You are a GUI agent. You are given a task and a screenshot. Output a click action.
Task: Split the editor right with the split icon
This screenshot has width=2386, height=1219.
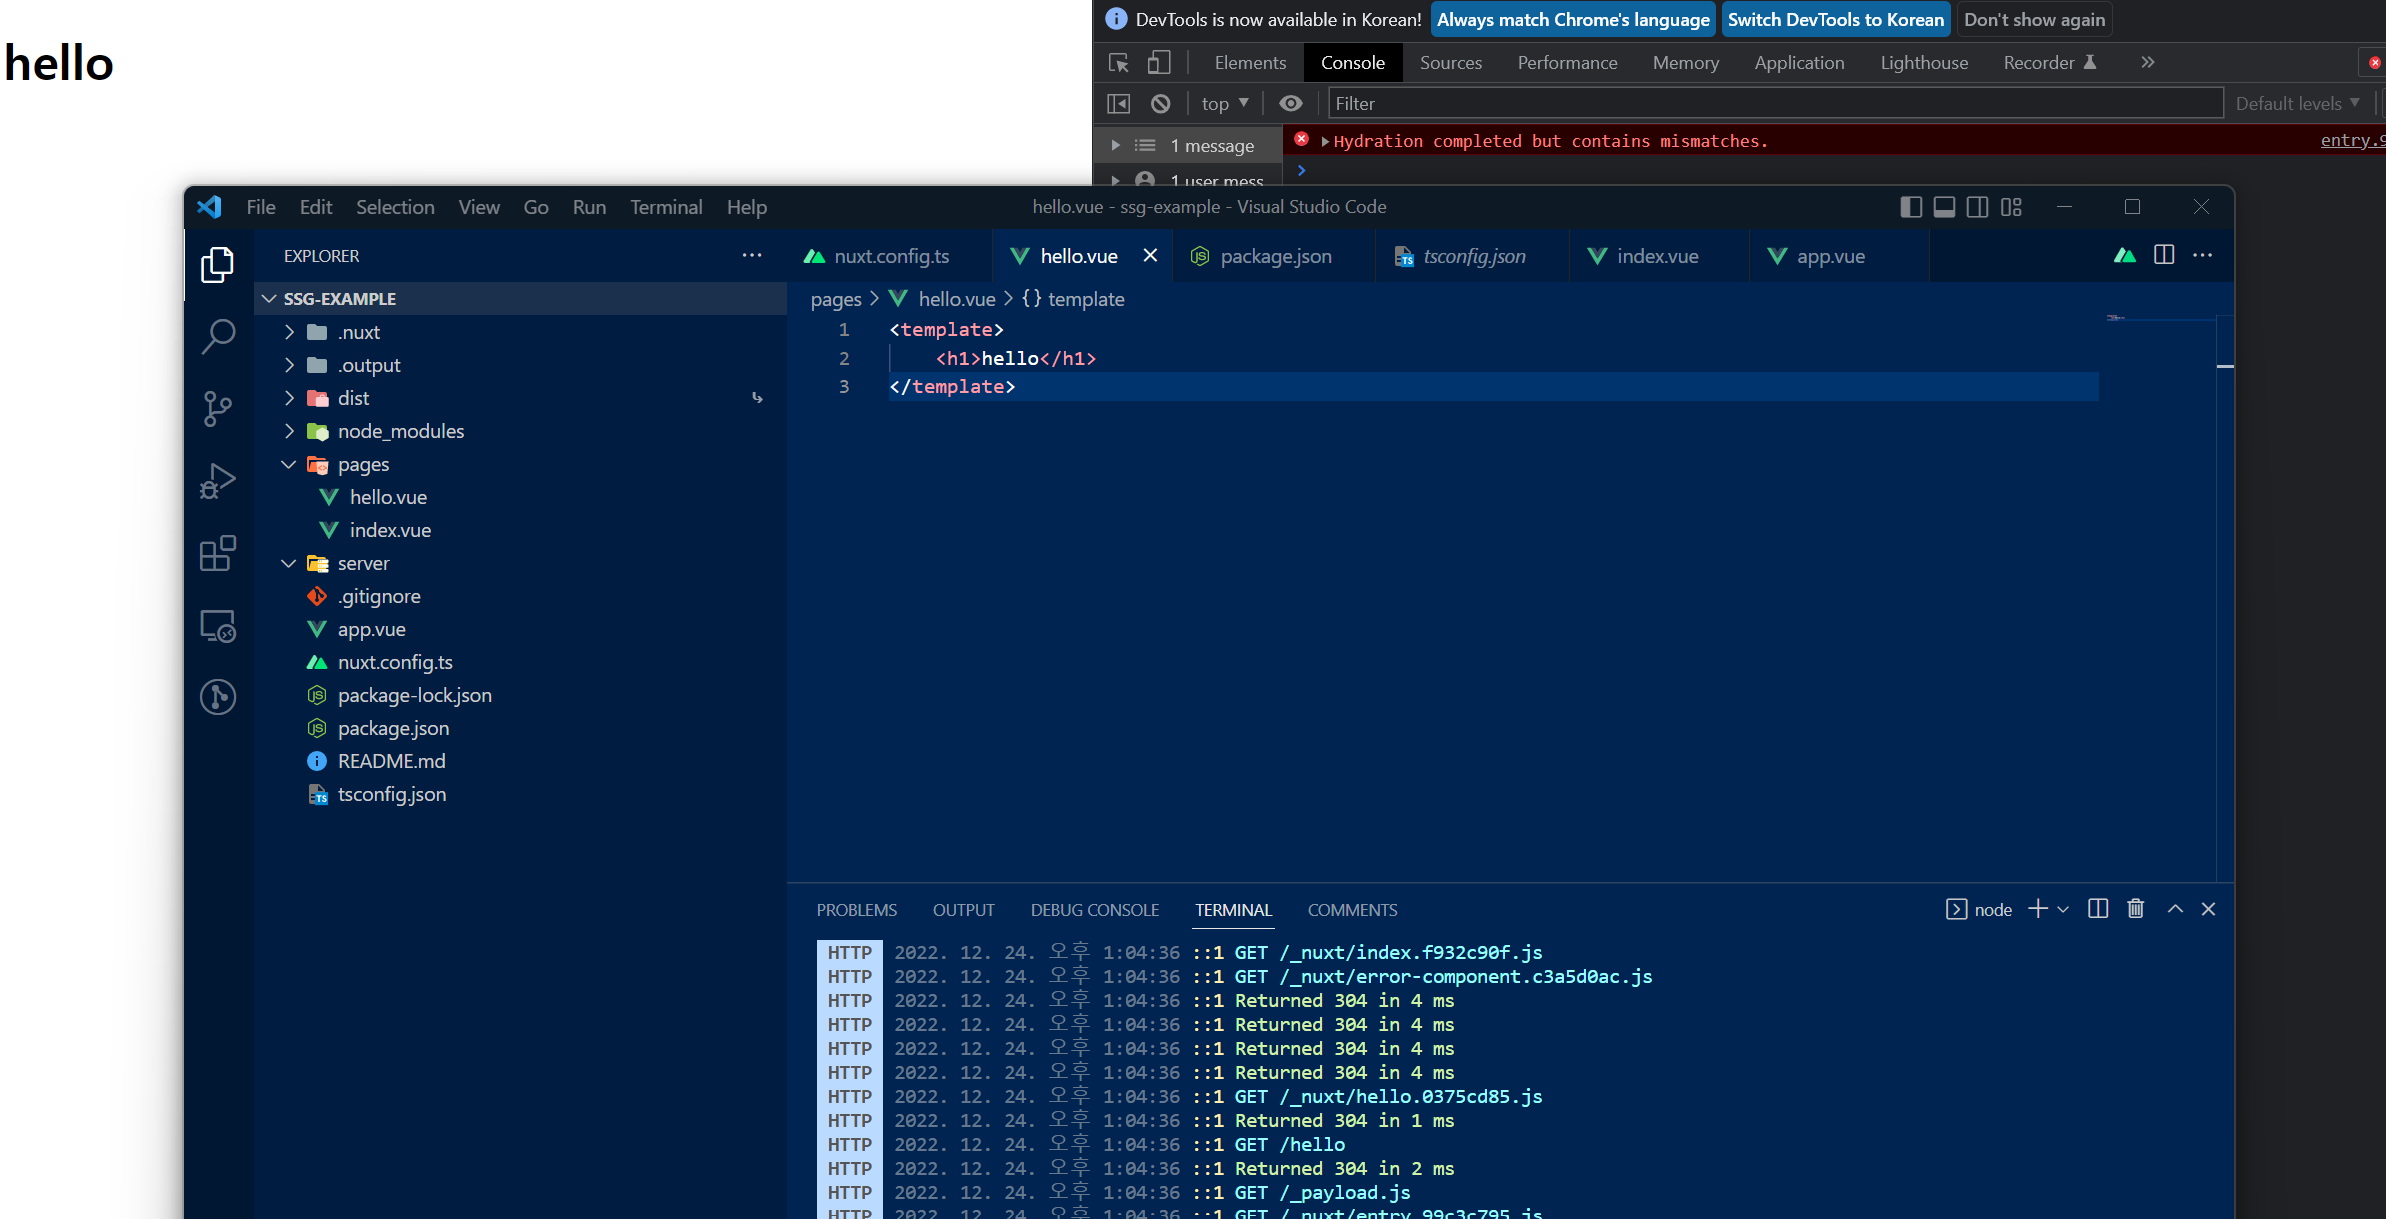pyautogui.click(x=2164, y=256)
